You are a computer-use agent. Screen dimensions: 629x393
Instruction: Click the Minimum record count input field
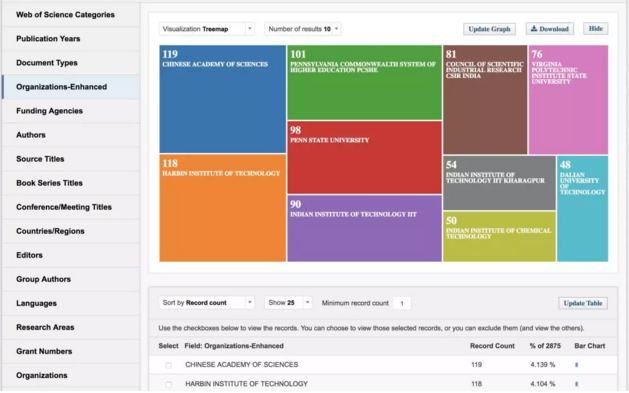[402, 303]
